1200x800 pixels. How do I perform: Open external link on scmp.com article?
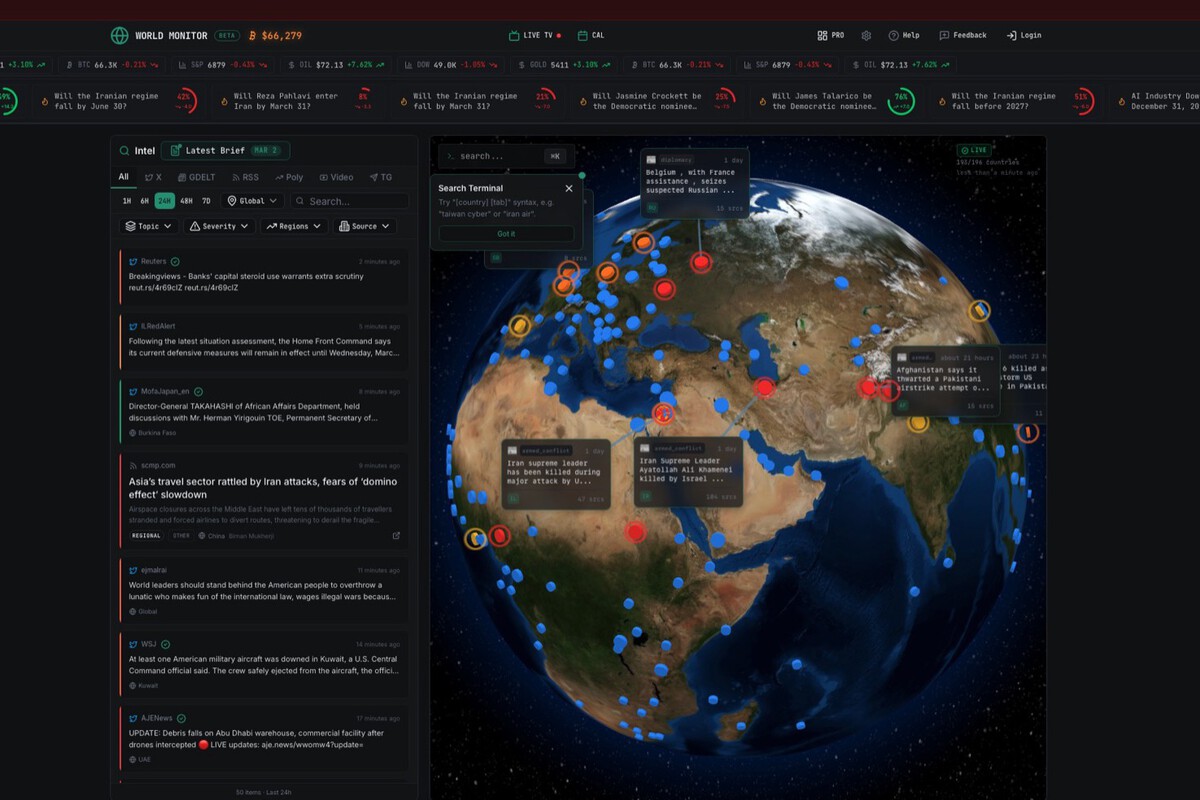pos(396,536)
